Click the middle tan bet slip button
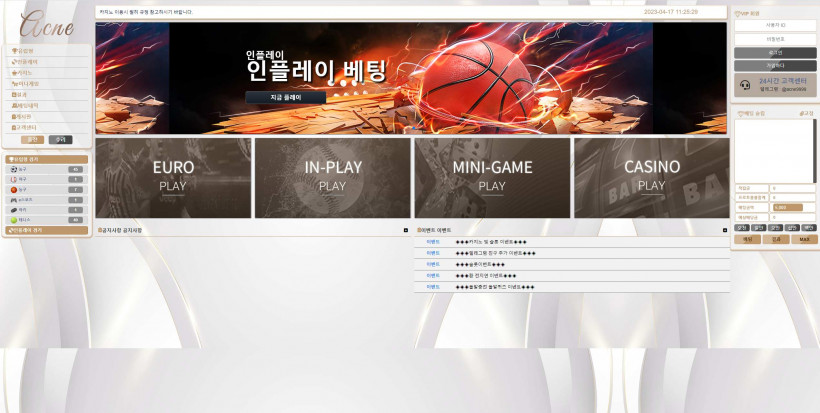 (x=776, y=239)
